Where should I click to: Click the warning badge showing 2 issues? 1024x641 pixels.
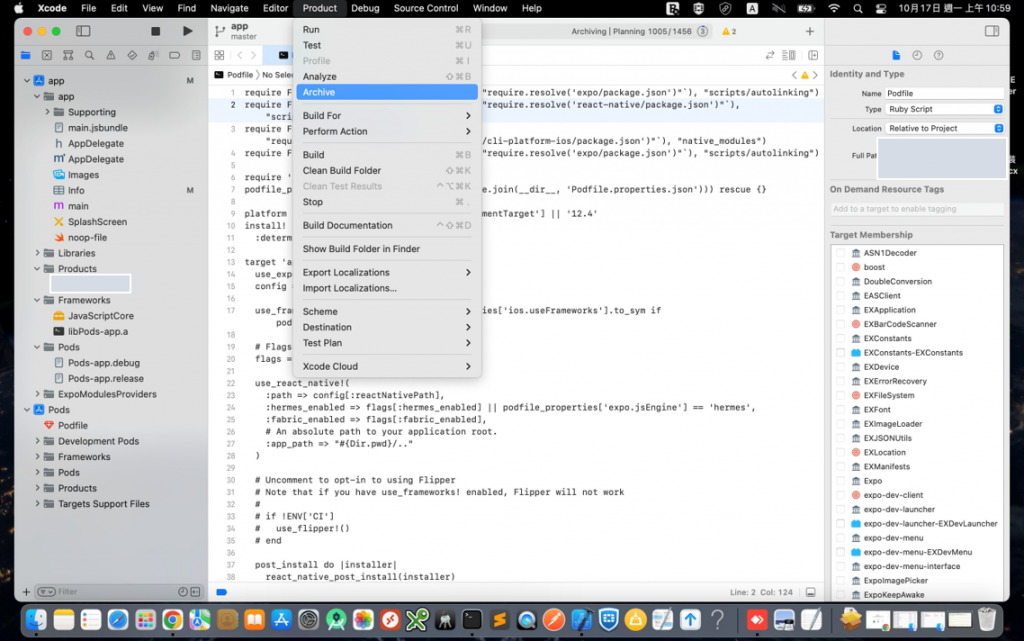[x=729, y=31]
